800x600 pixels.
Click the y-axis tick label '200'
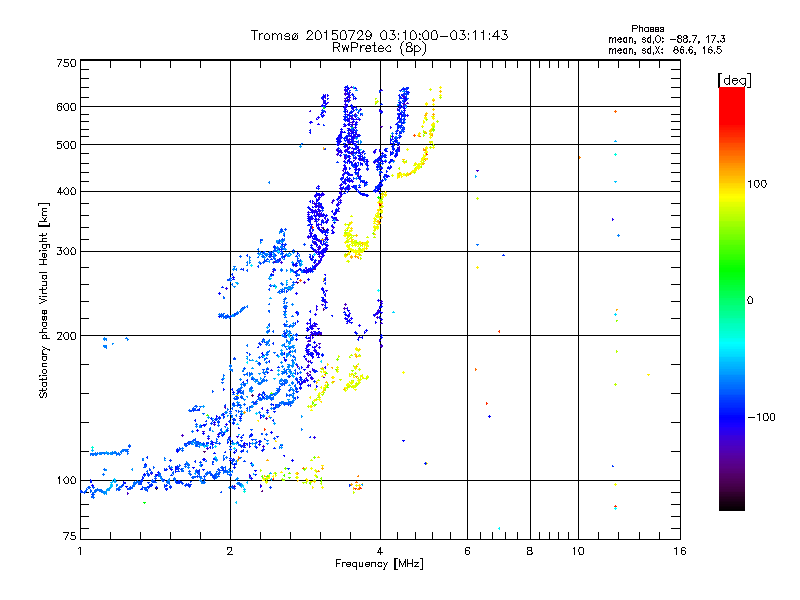point(67,336)
